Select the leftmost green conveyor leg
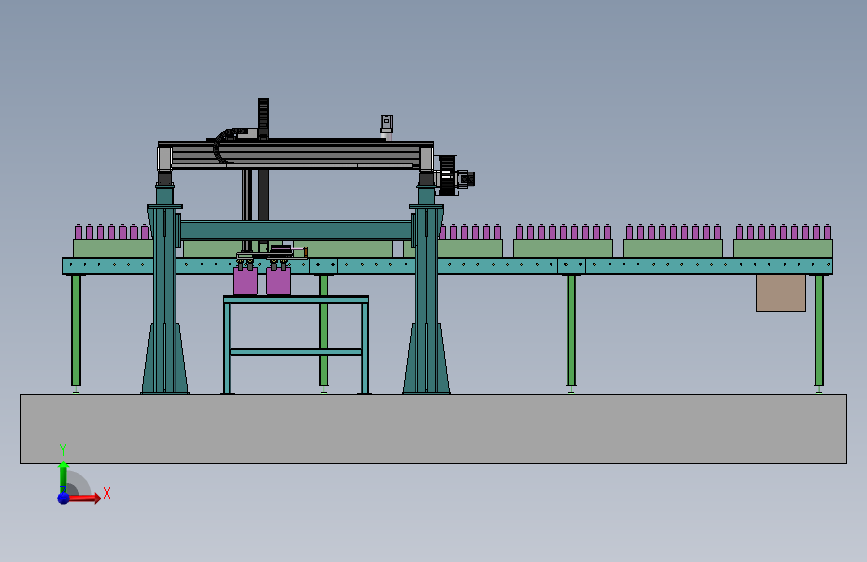 coord(76,330)
